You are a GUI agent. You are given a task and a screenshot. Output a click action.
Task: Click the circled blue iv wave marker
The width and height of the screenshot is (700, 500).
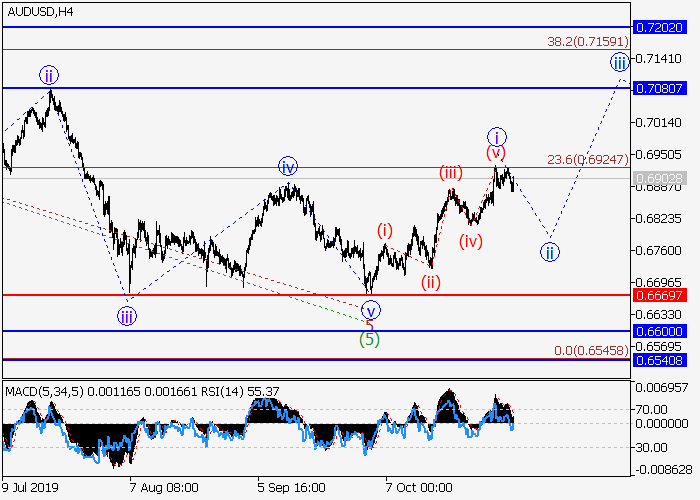click(288, 166)
